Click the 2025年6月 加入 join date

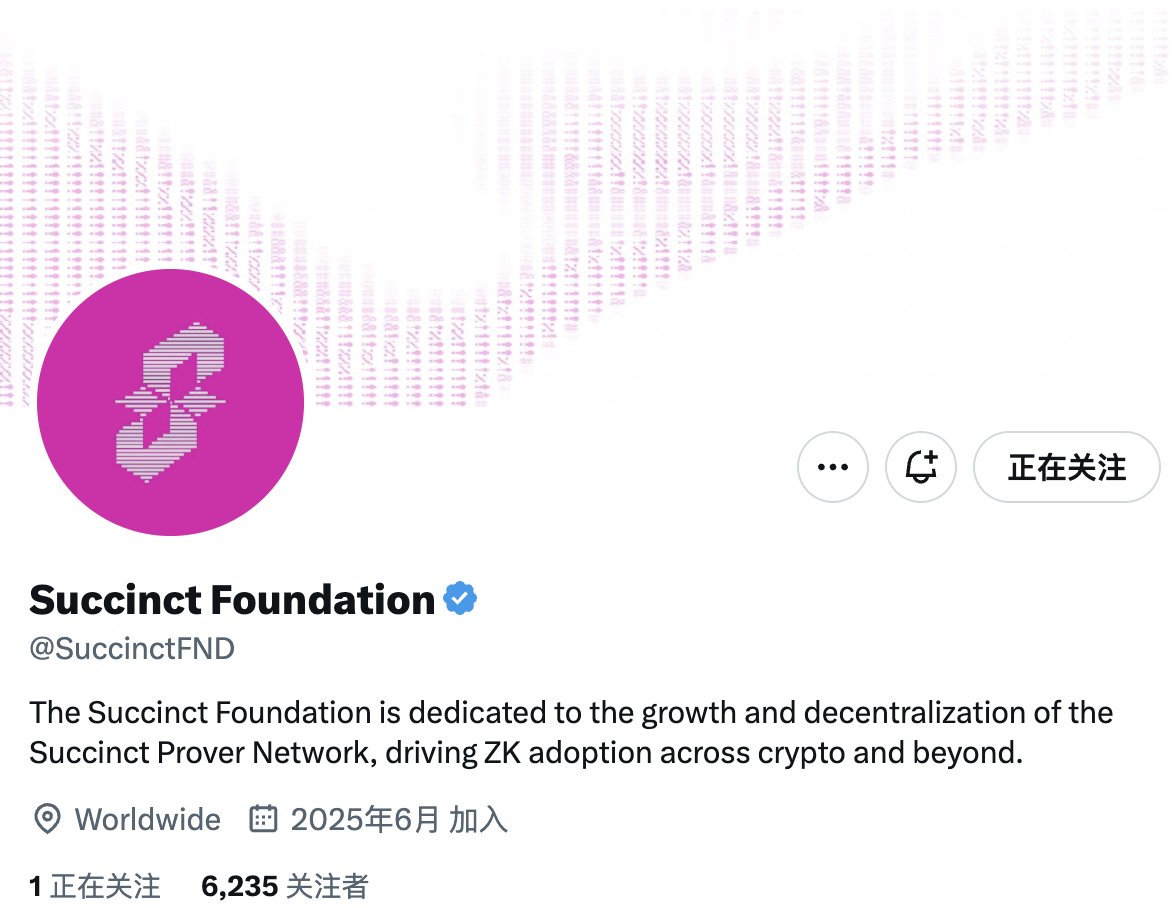point(399,820)
